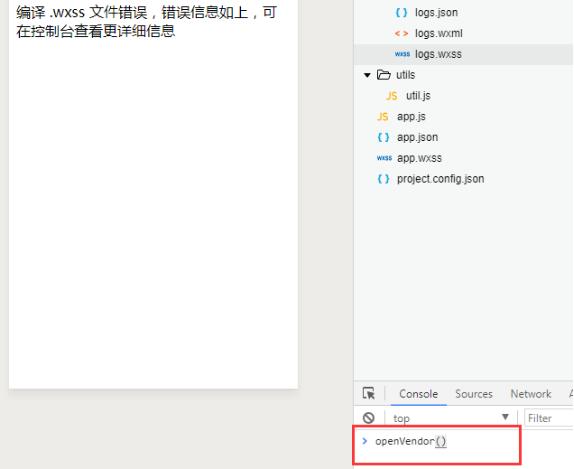574x469 pixels.
Task: Open app.json in the file tree
Action: [x=417, y=137]
